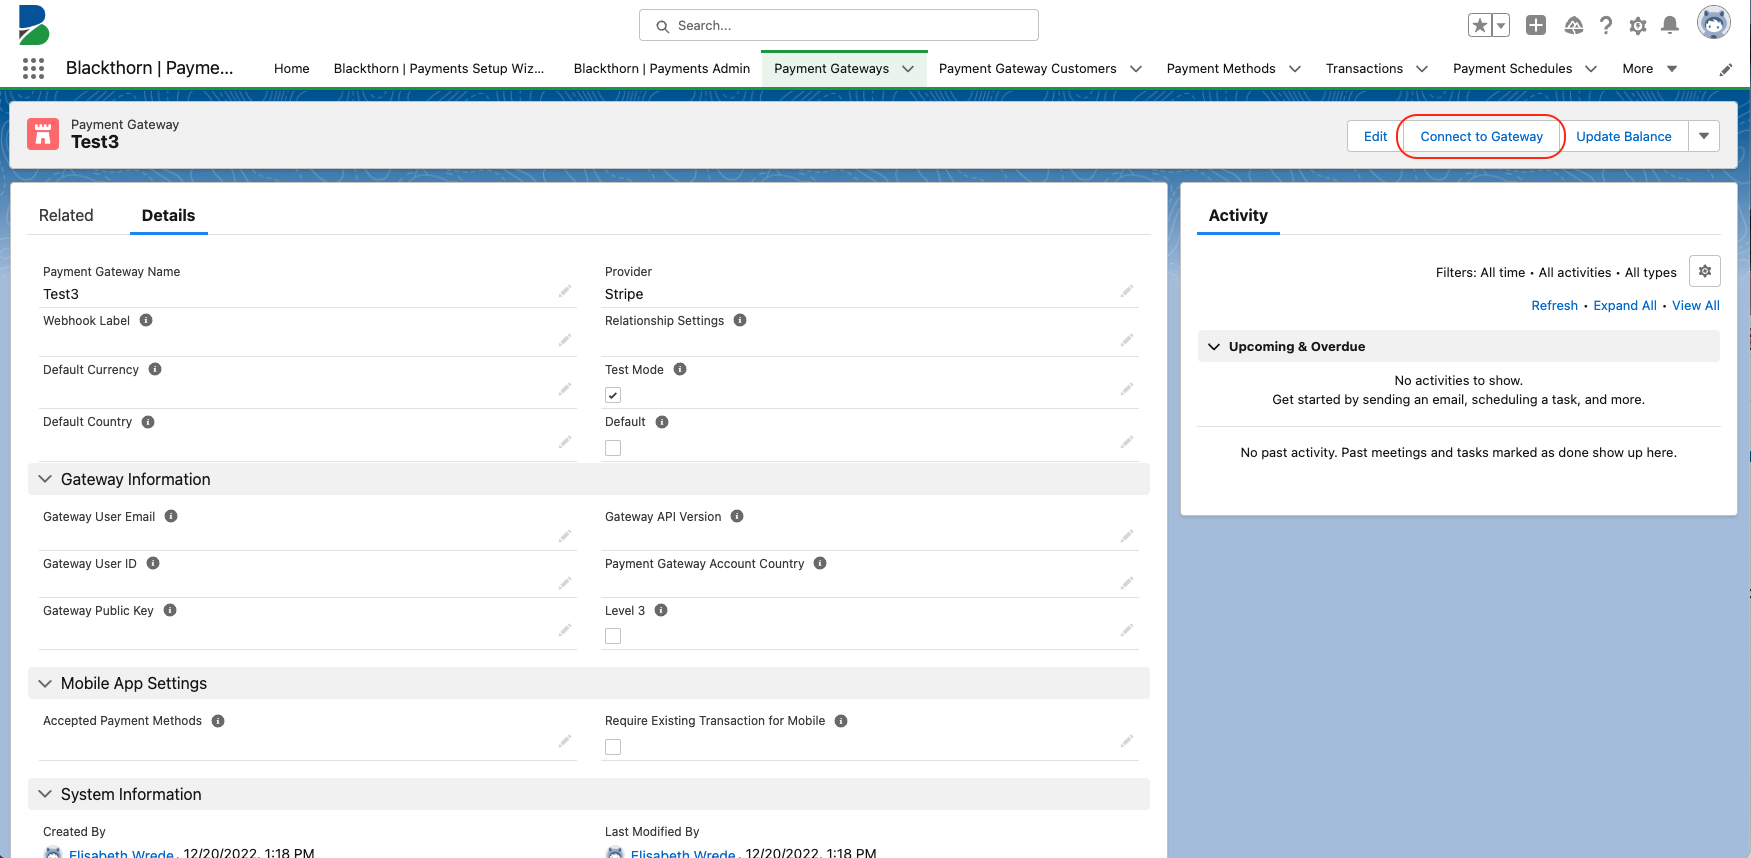This screenshot has width=1751, height=858.
Task: Click the Edit button
Action: click(1376, 136)
